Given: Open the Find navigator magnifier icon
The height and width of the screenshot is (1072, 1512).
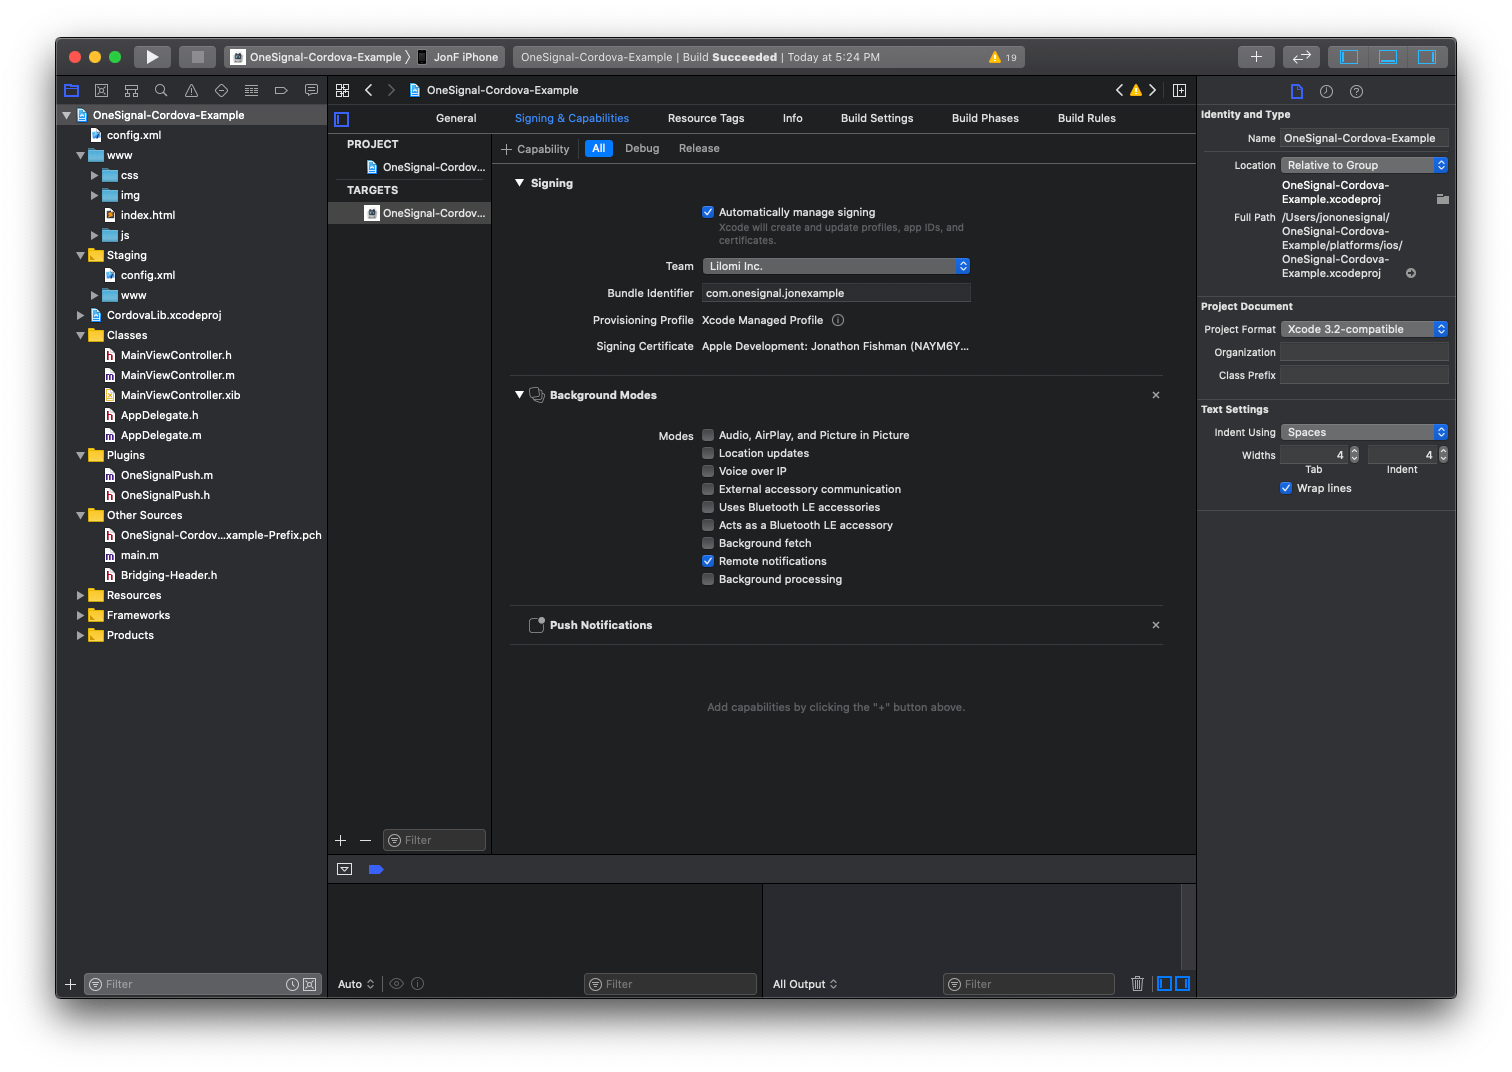Looking at the screenshot, I should 161,90.
